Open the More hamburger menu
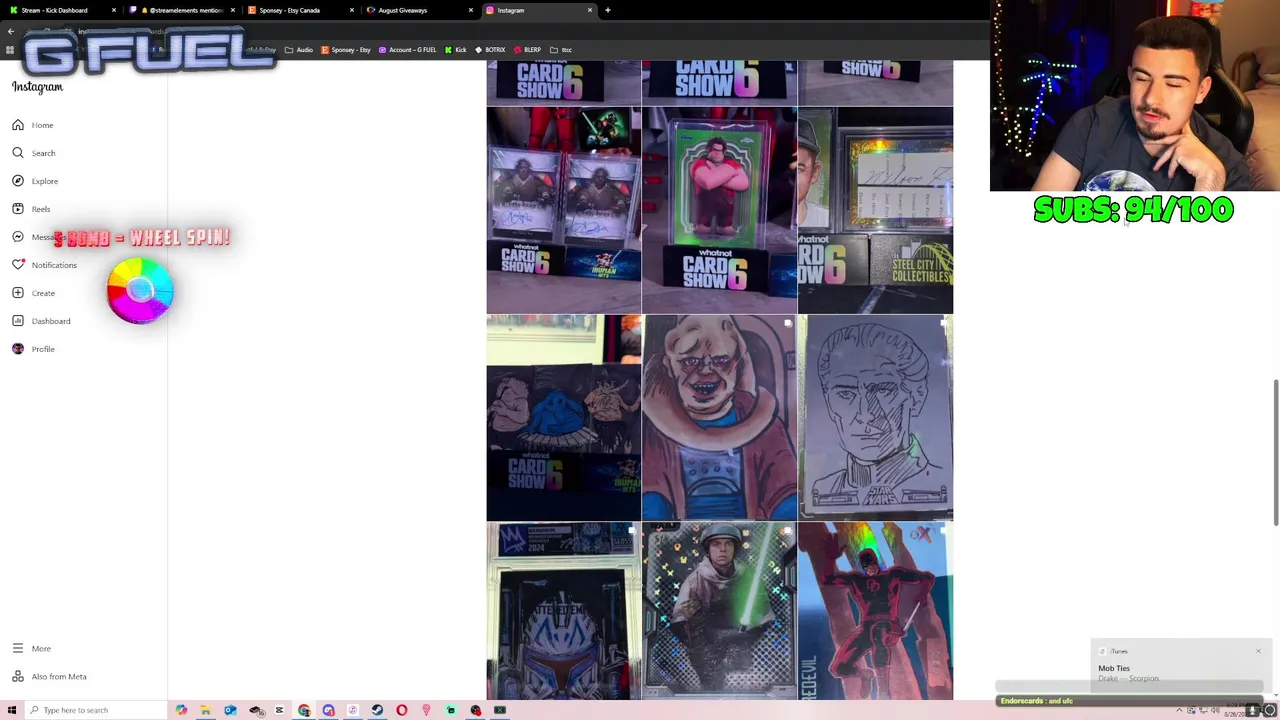This screenshot has width=1280, height=720. coord(18,648)
